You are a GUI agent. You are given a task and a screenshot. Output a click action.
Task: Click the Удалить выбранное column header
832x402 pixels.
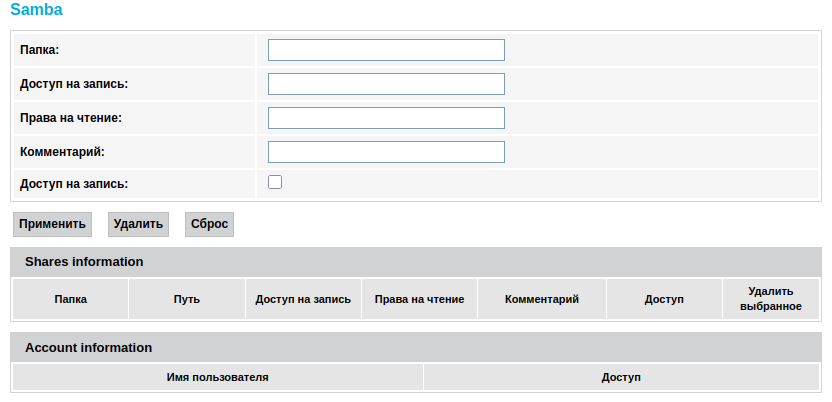[x=771, y=299]
